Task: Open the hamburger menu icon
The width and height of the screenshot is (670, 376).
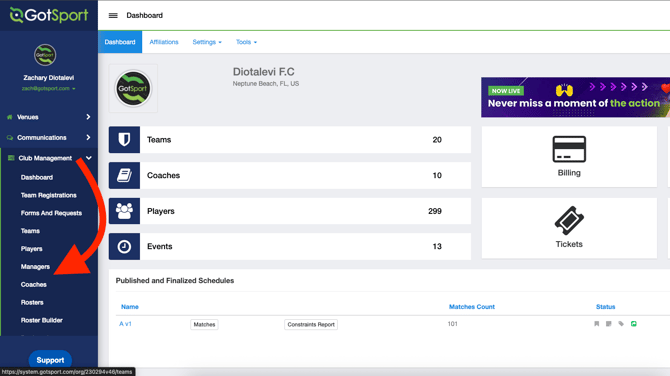Action: (113, 15)
